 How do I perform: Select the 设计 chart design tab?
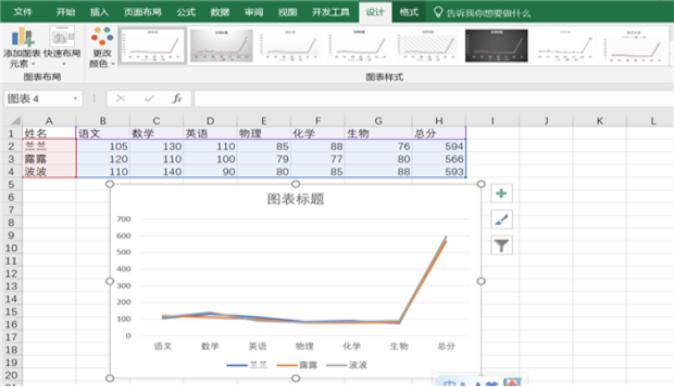click(375, 12)
